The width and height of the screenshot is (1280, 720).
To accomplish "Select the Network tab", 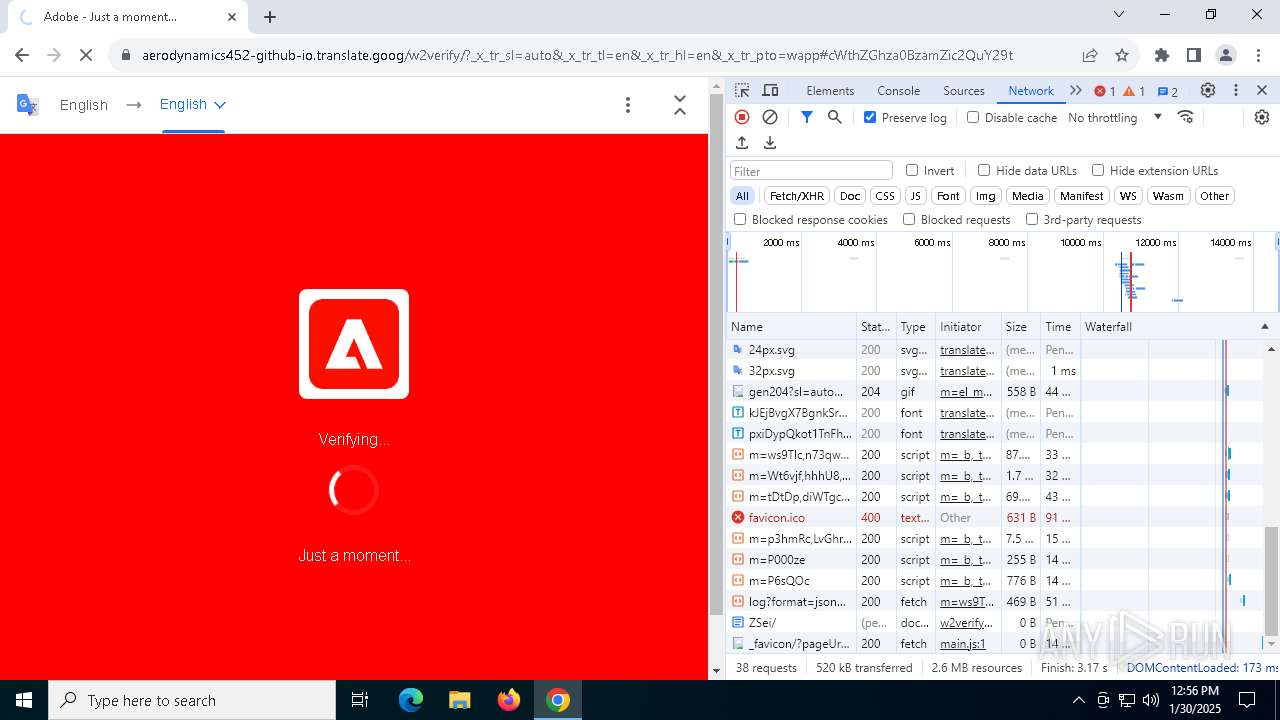I will pos(1031,90).
